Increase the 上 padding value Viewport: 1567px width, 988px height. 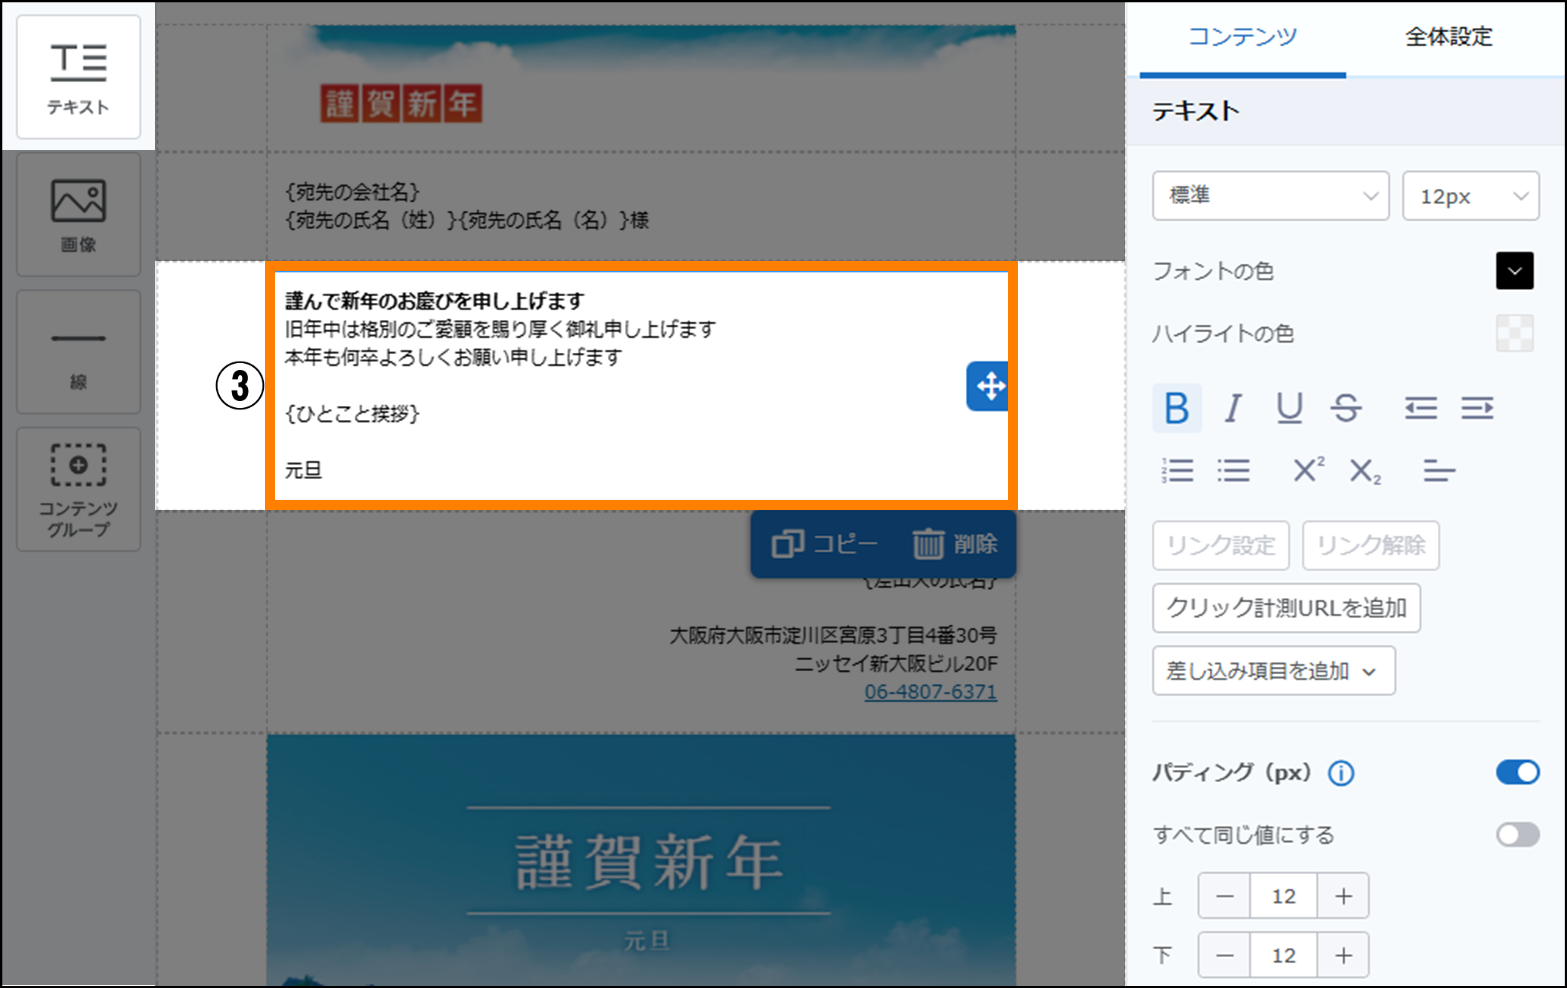coord(1343,896)
